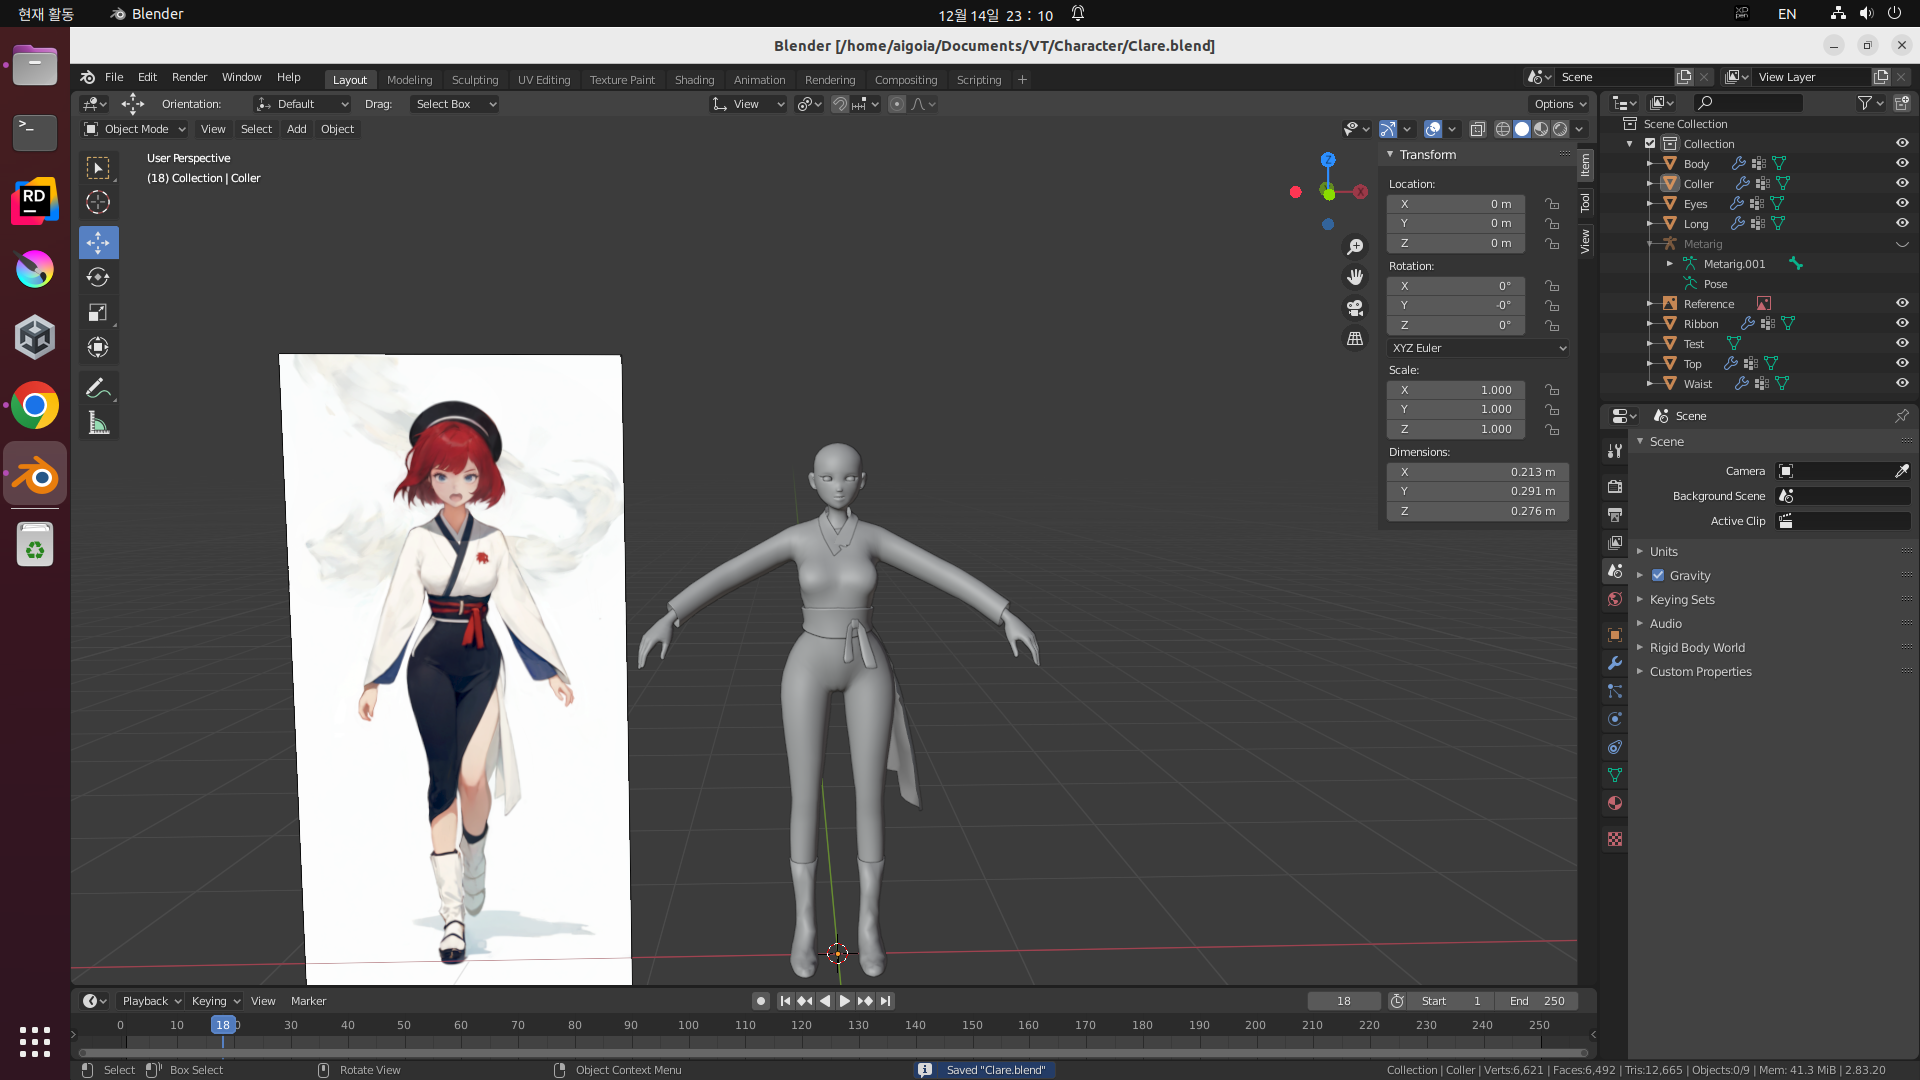This screenshot has width=1920, height=1080.
Task: Open the Material properties tab icon
Action: 1615,803
